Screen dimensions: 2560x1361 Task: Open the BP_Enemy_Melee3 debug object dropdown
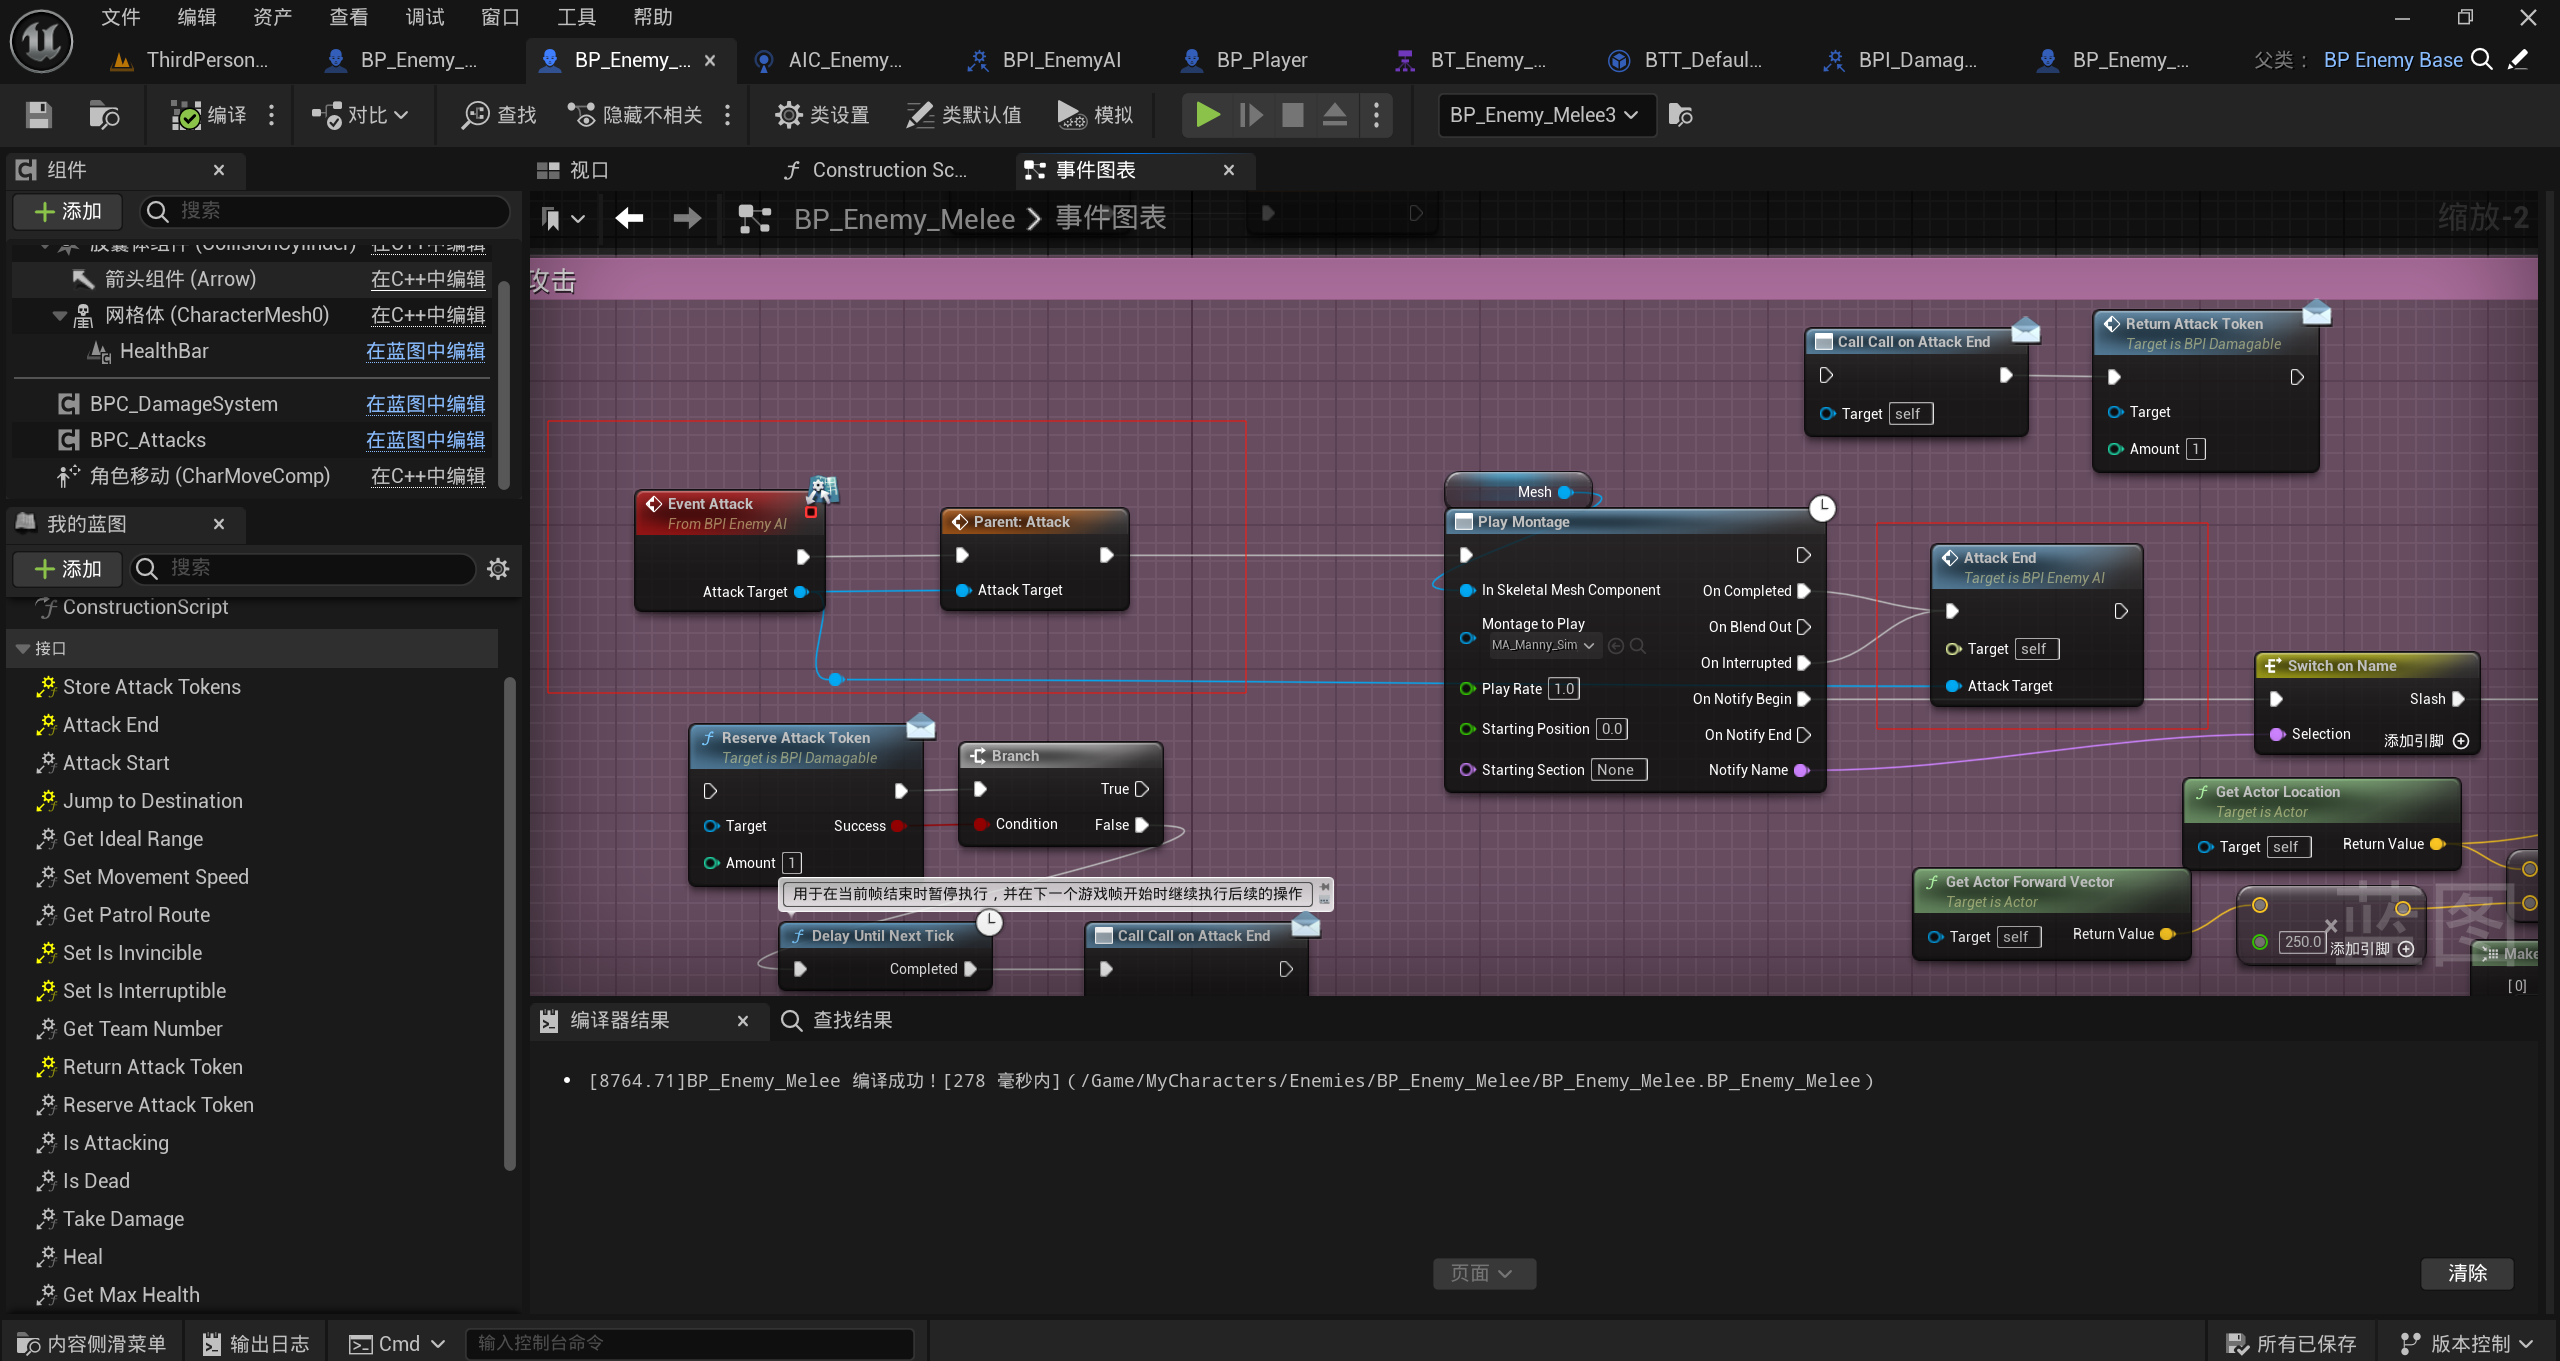[x=1545, y=115]
